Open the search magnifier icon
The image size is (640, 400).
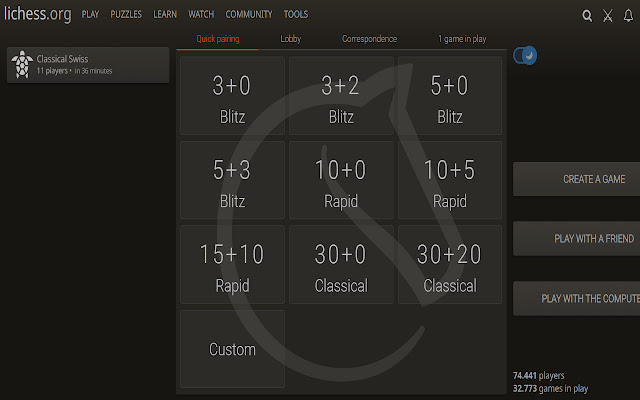[587, 15]
